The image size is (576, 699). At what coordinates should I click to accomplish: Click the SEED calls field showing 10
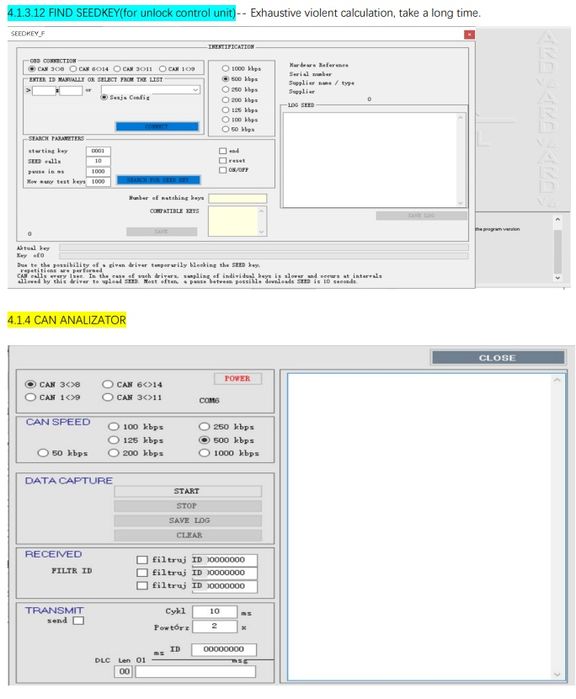98,161
